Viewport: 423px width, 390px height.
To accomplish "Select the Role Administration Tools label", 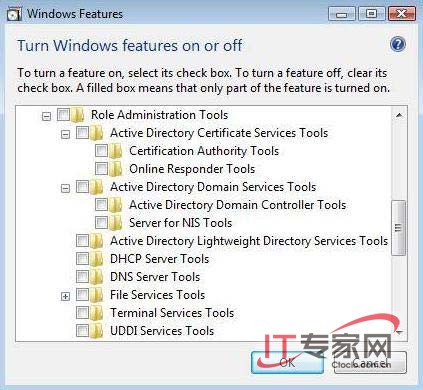I will click(160, 115).
